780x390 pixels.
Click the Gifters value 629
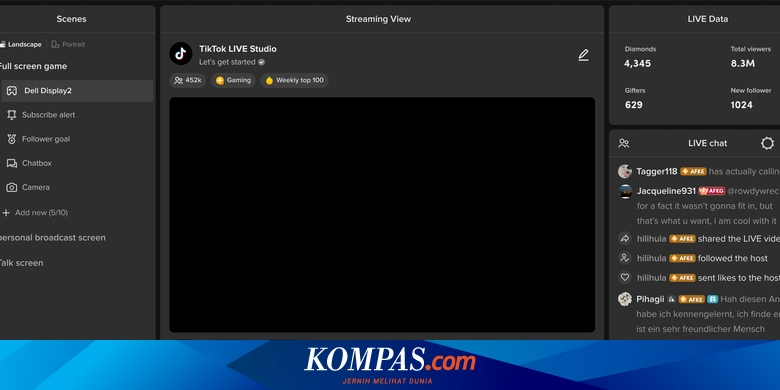634,105
